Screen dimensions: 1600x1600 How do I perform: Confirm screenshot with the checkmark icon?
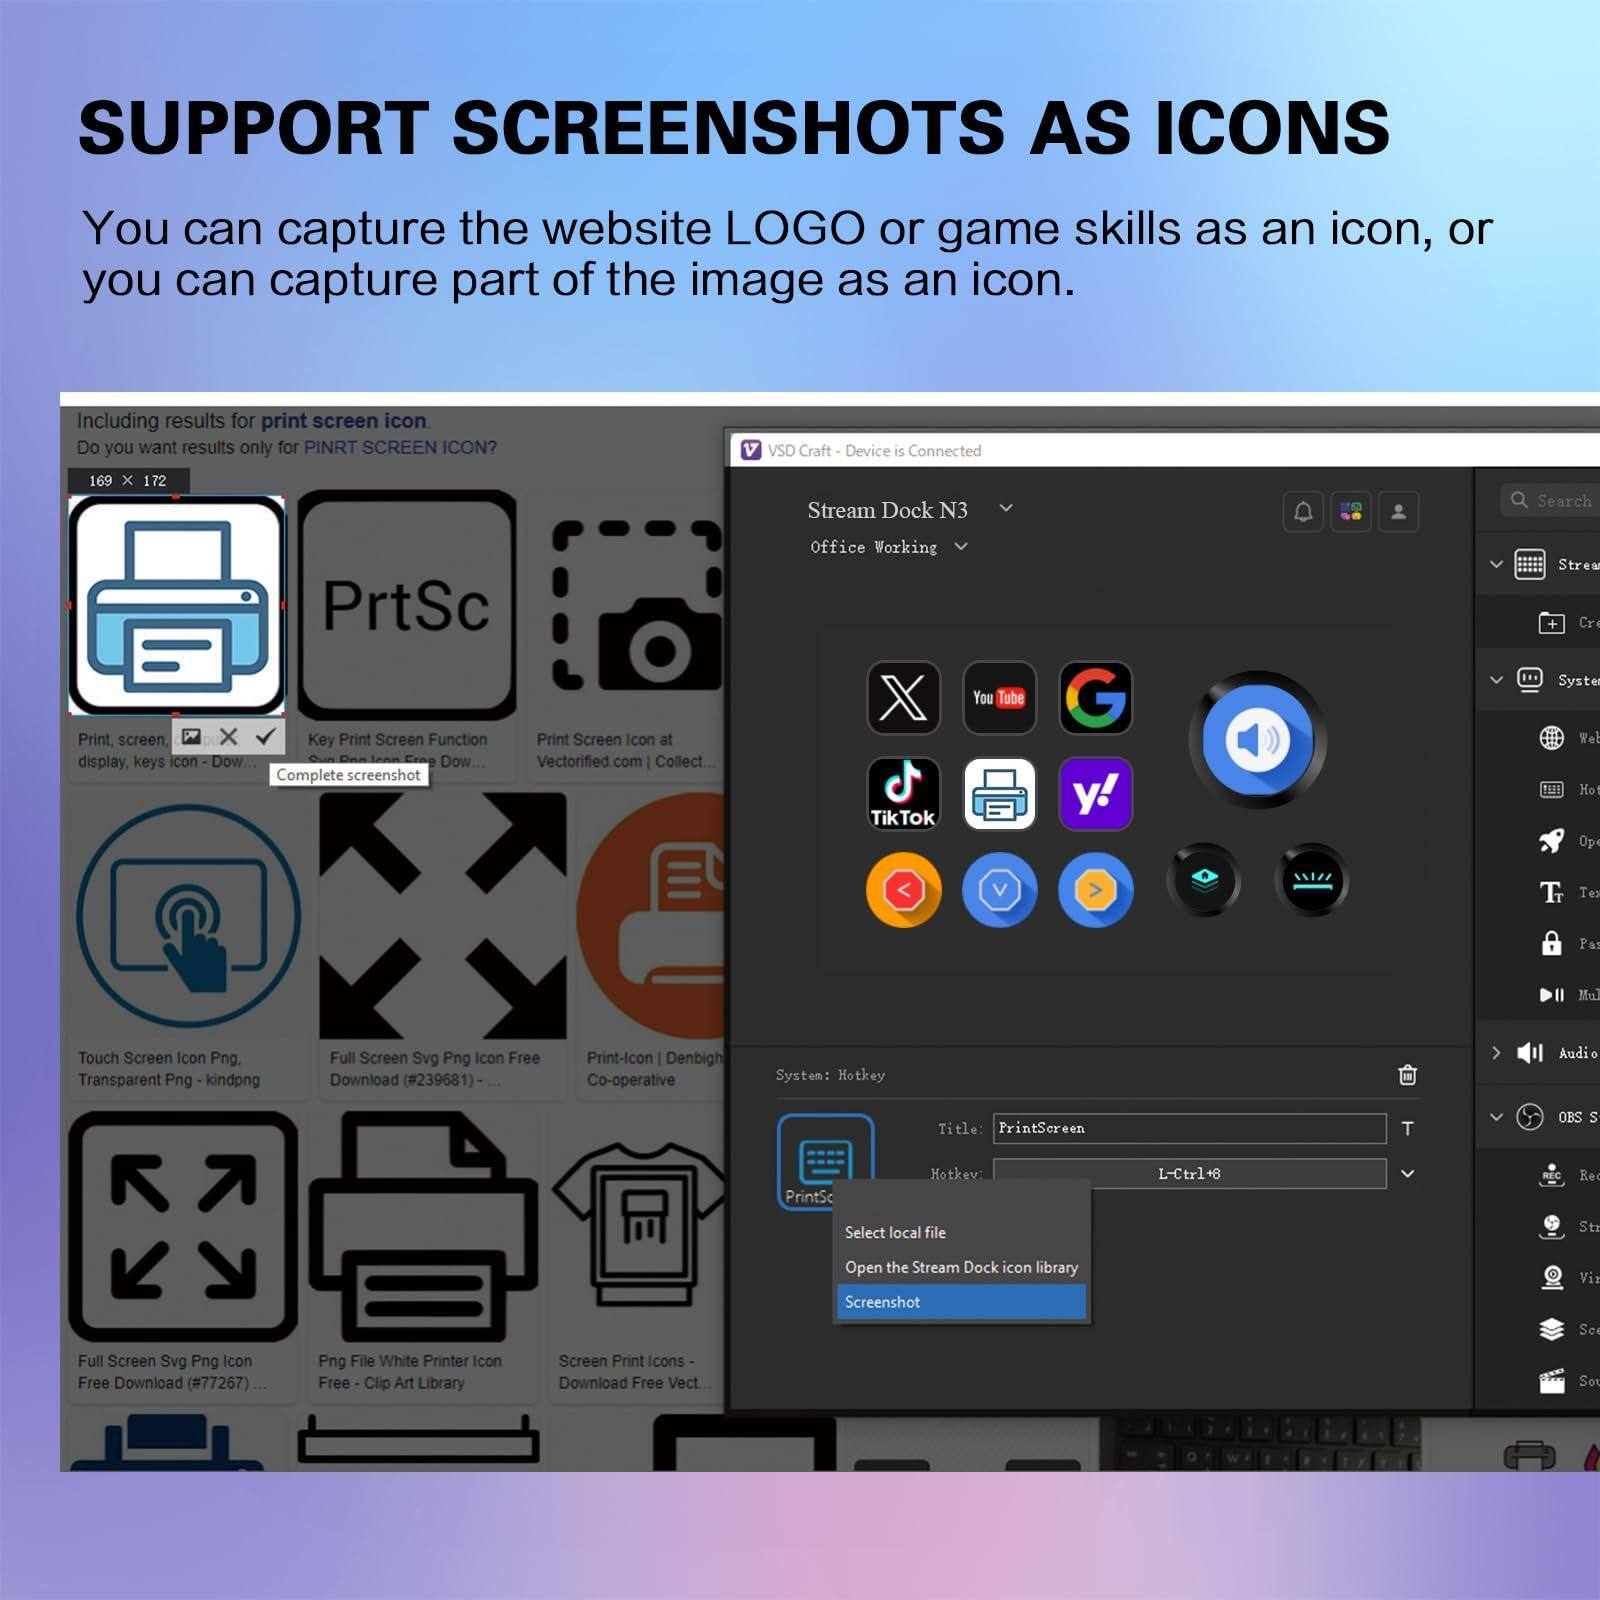[x=265, y=737]
